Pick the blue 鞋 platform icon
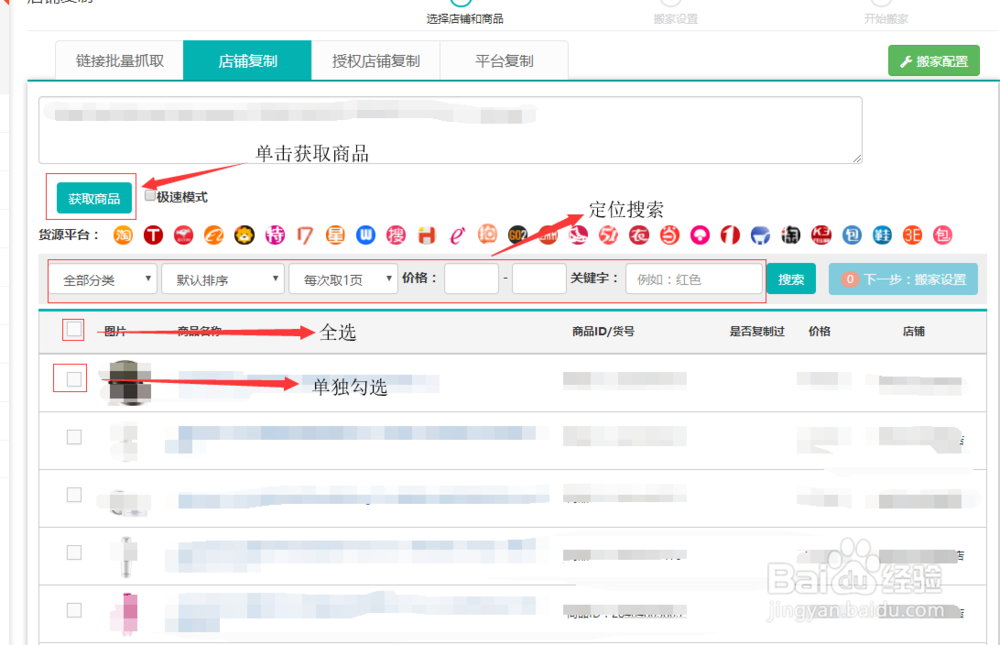This screenshot has height=645, width=1000. click(x=882, y=235)
